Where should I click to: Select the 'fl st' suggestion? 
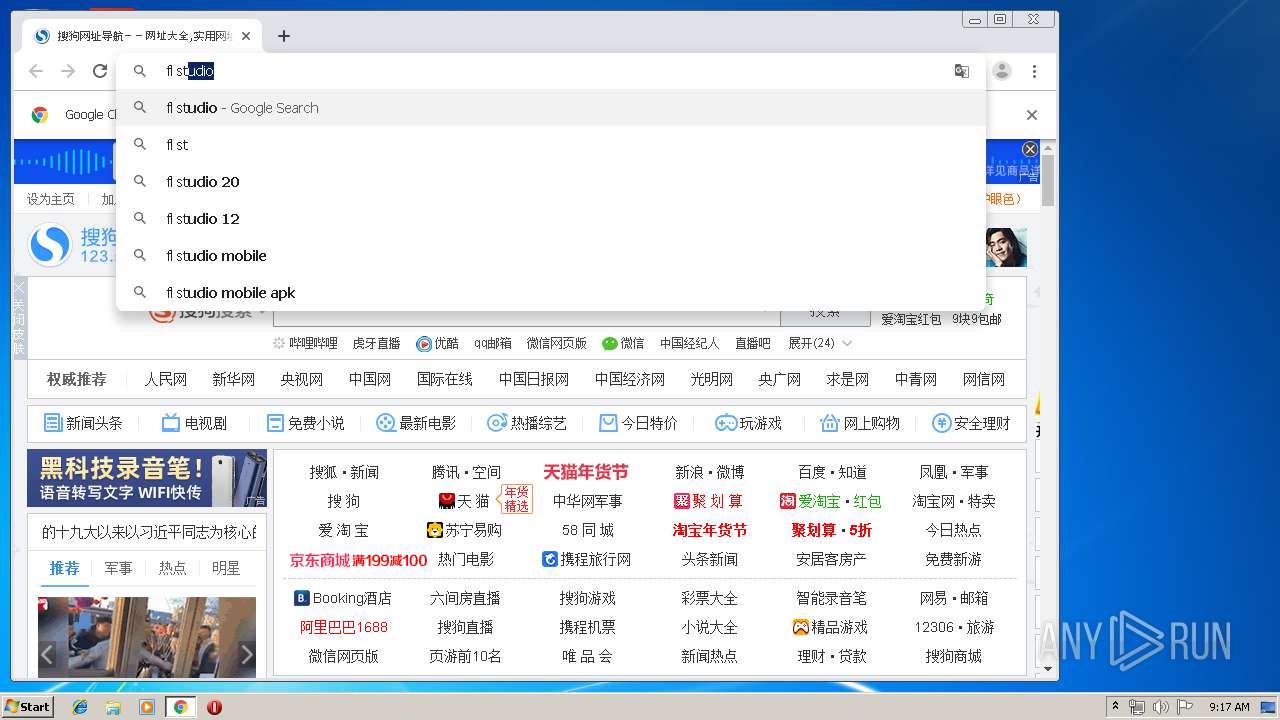[x=551, y=145]
